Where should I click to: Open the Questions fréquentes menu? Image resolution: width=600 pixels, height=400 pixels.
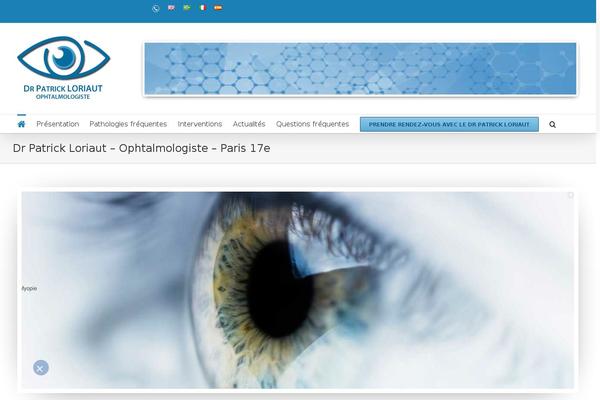pos(313,124)
